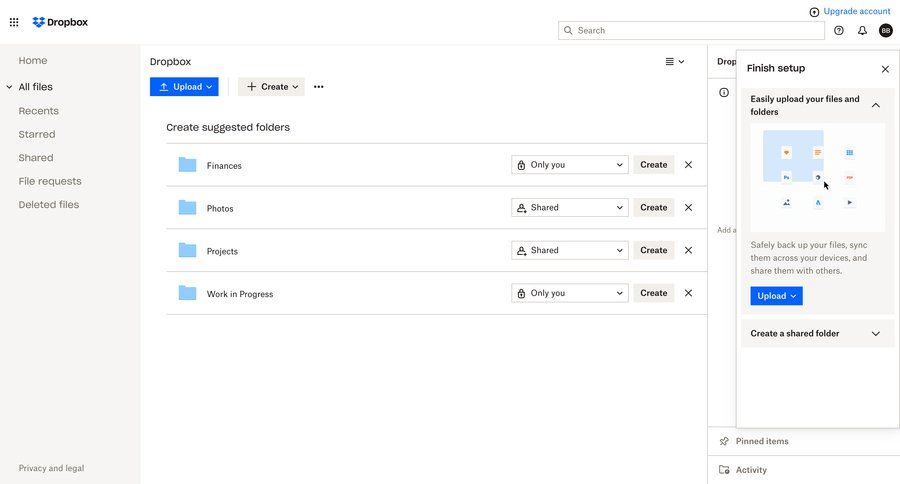Dismiss the Finances folder suggestion
This screenshot has height=484, width=900.
point(688,165)
